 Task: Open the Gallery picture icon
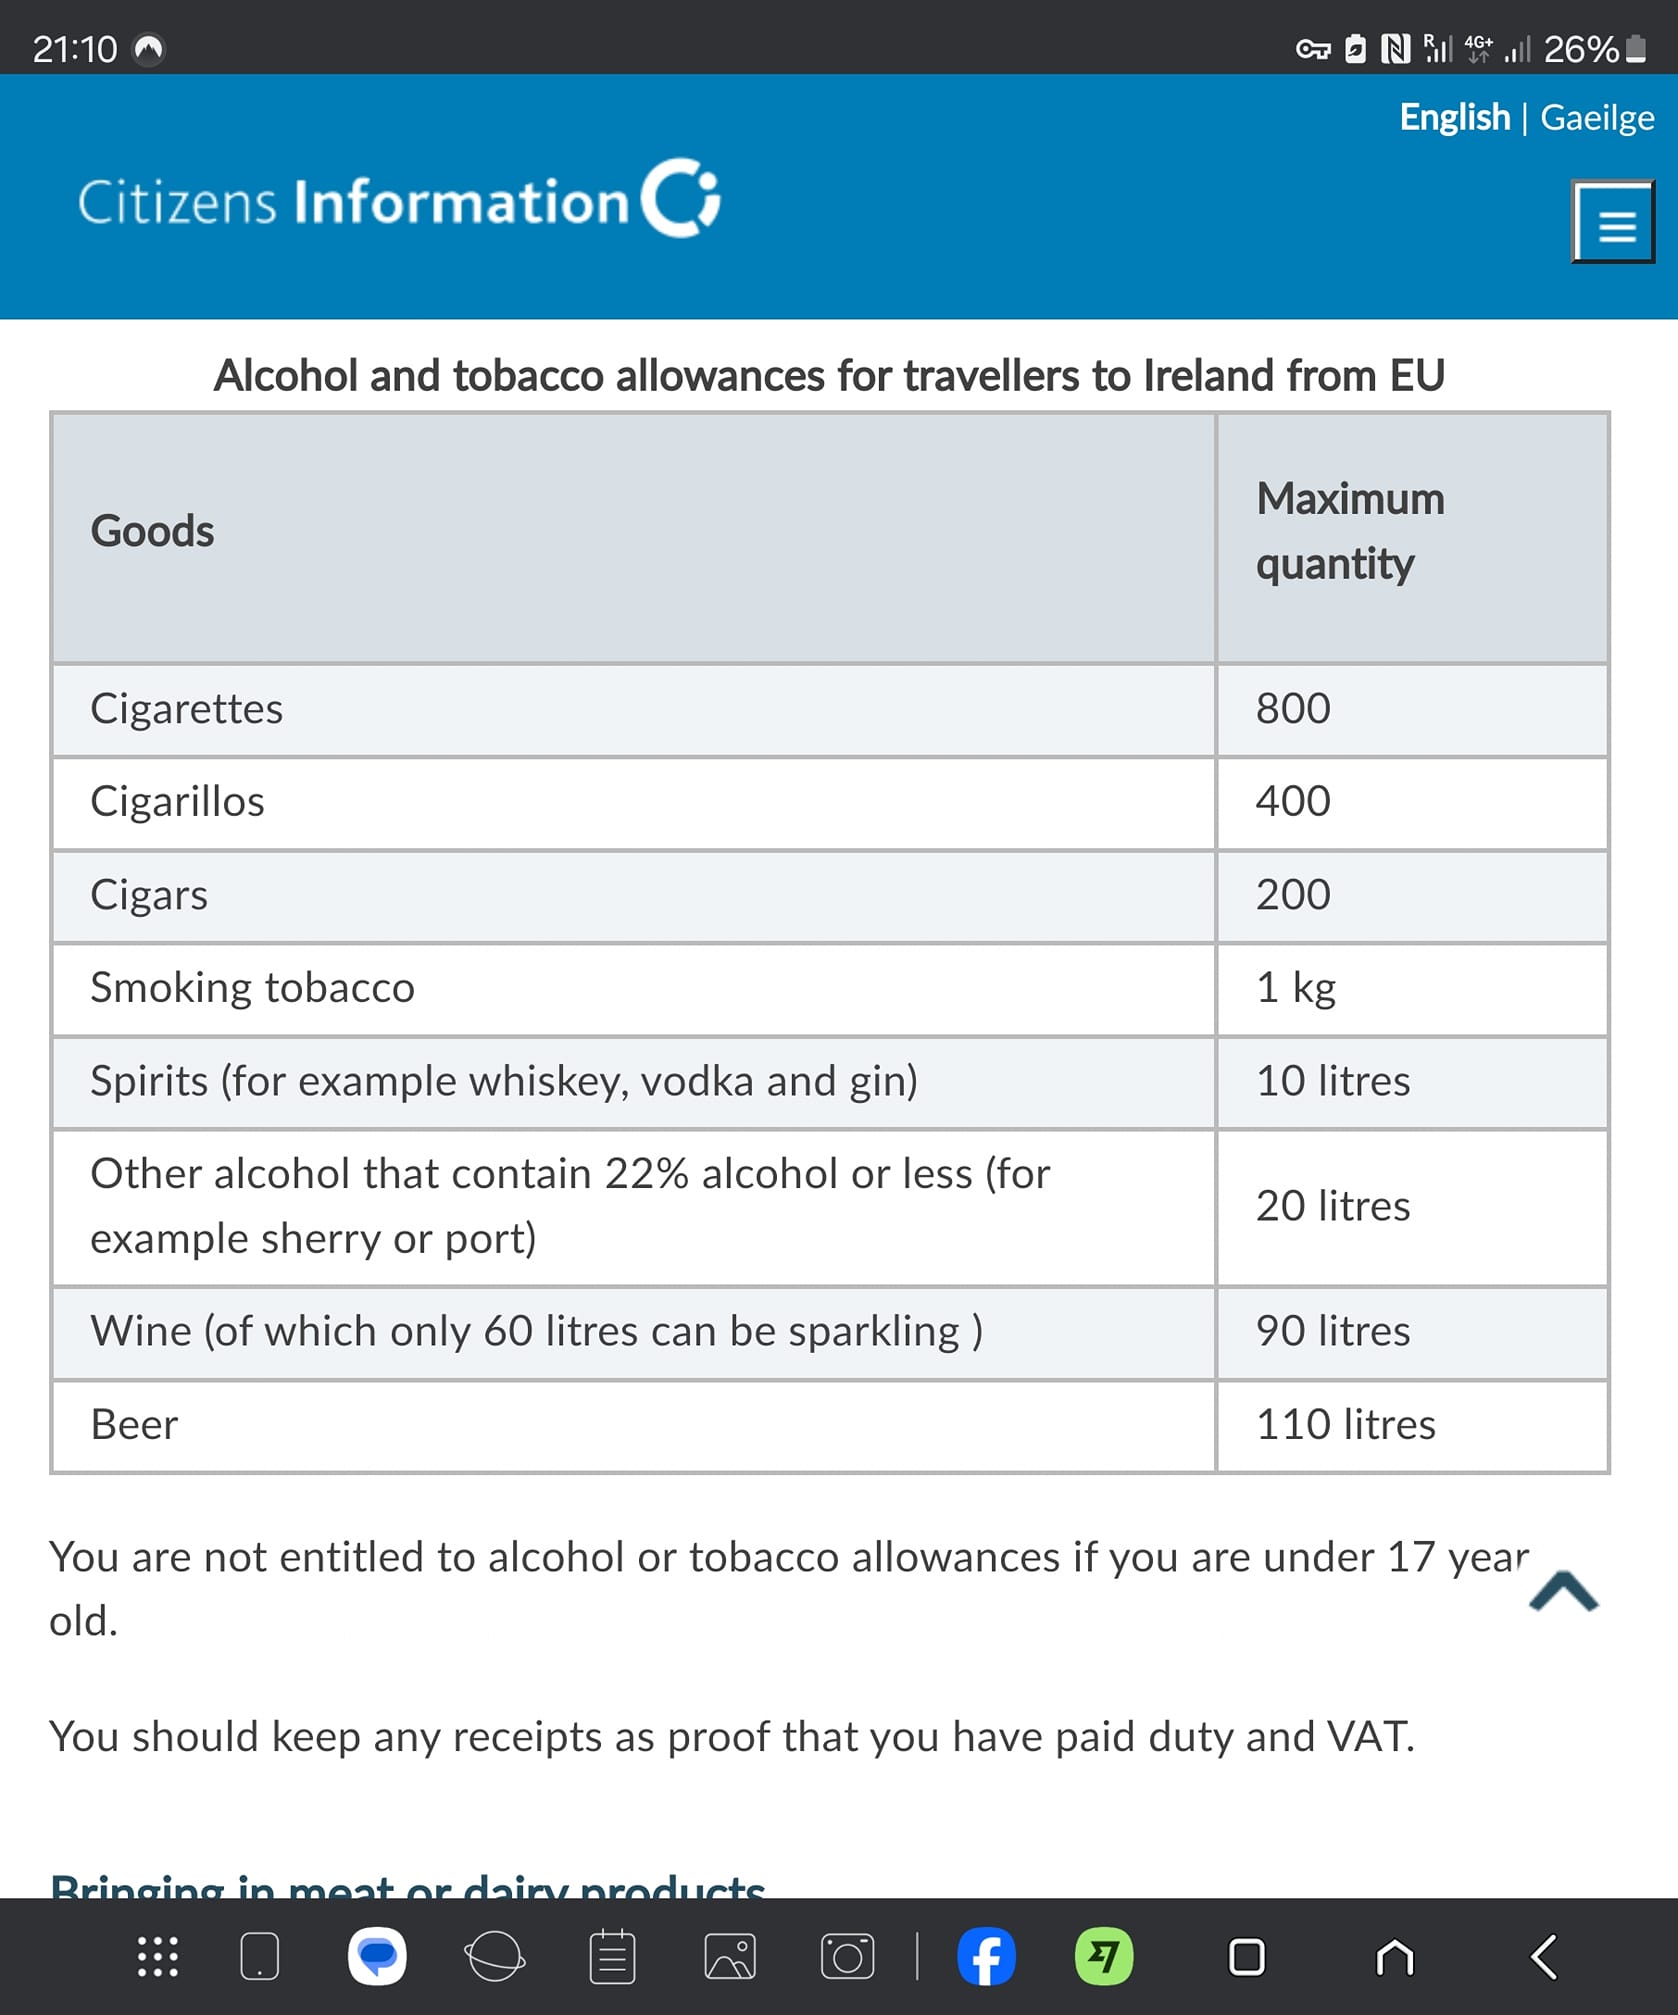point(730,1957)
